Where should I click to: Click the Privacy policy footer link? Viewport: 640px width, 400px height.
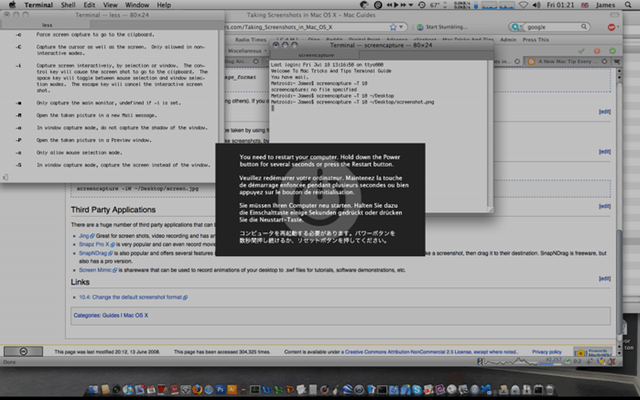(545, 353)
